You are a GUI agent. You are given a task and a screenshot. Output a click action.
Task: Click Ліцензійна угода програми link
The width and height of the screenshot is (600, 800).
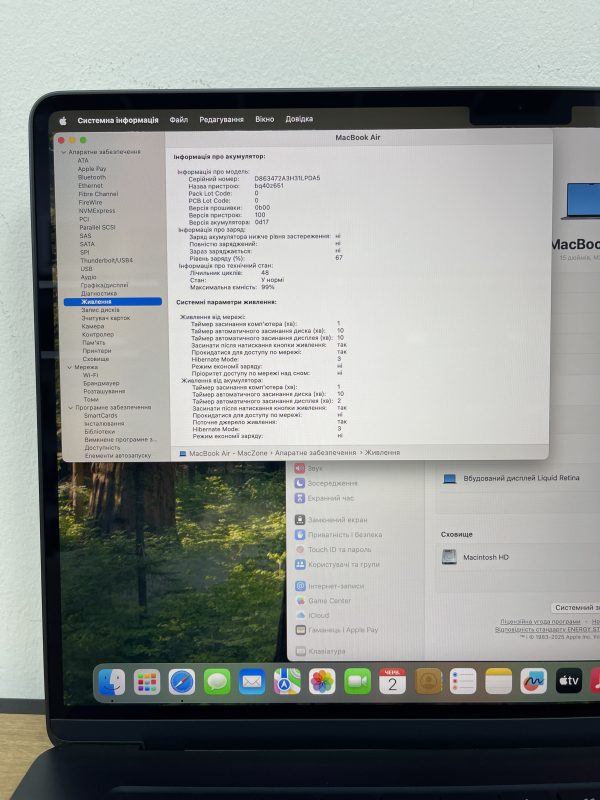point(540,622)
